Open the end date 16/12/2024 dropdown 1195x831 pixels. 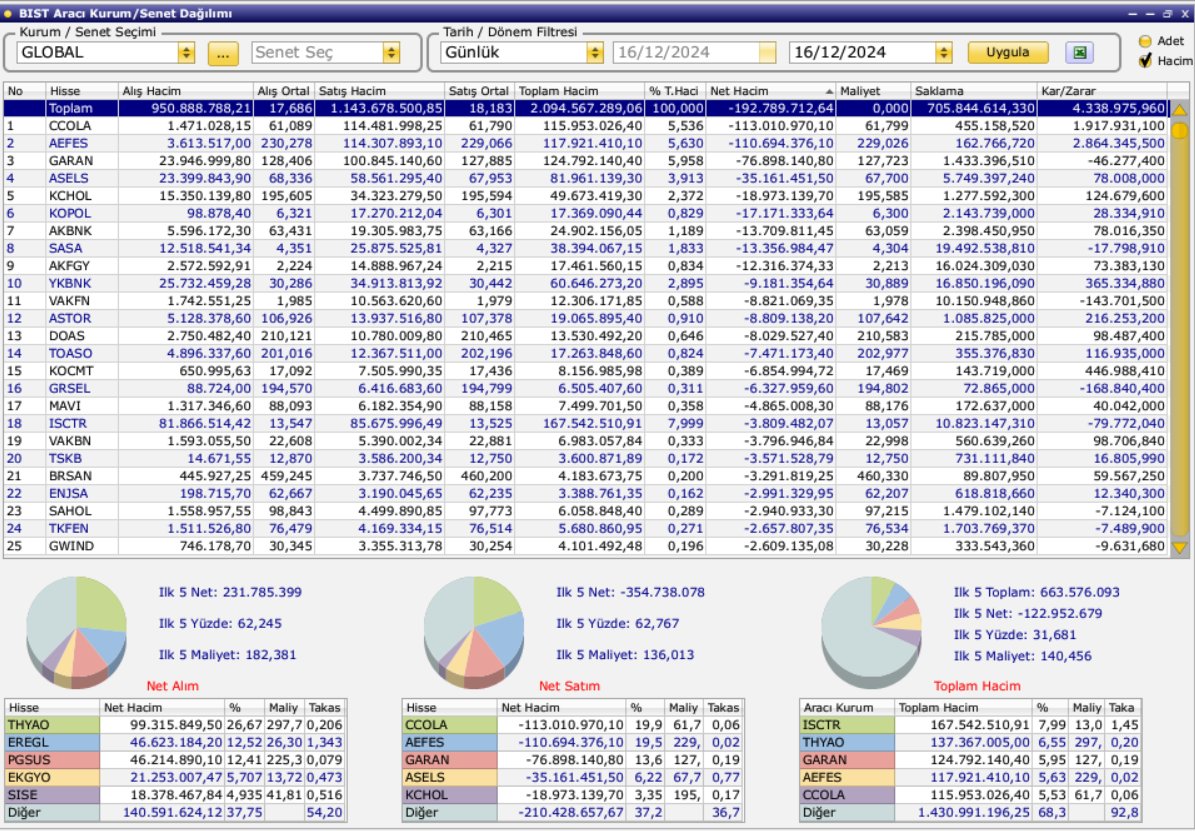(944, 53)
